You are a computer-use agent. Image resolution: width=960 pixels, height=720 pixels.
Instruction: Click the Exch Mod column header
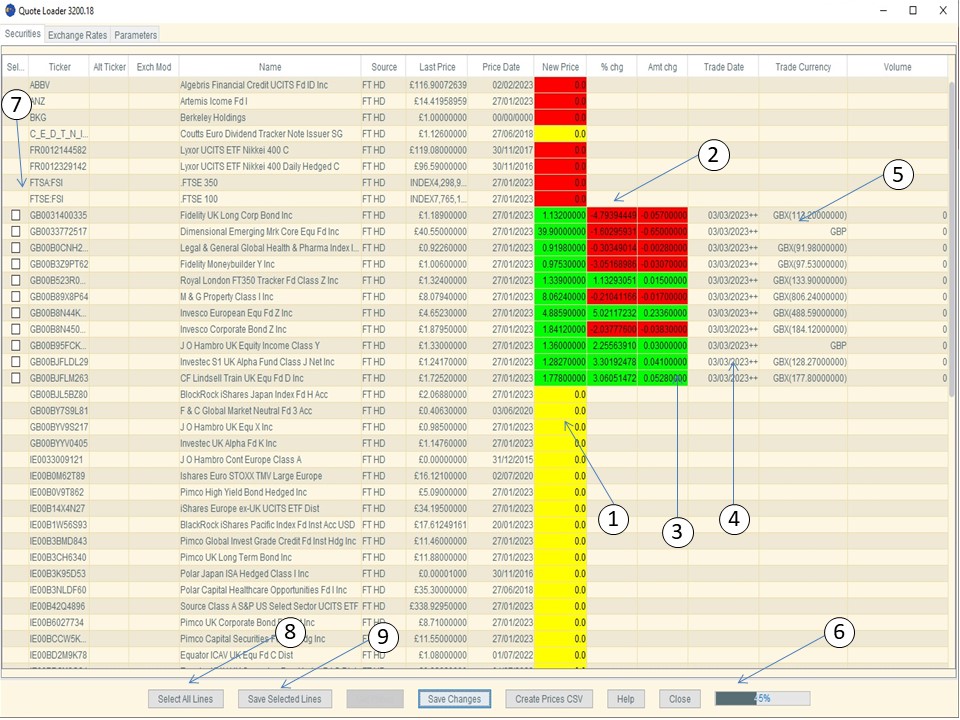pos(154,67)
